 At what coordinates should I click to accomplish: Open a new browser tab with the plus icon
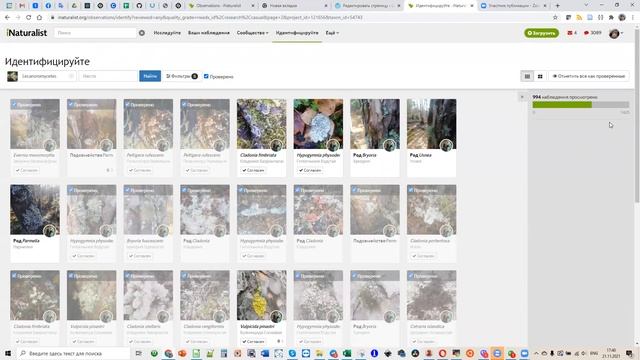[x=558, y=6]
